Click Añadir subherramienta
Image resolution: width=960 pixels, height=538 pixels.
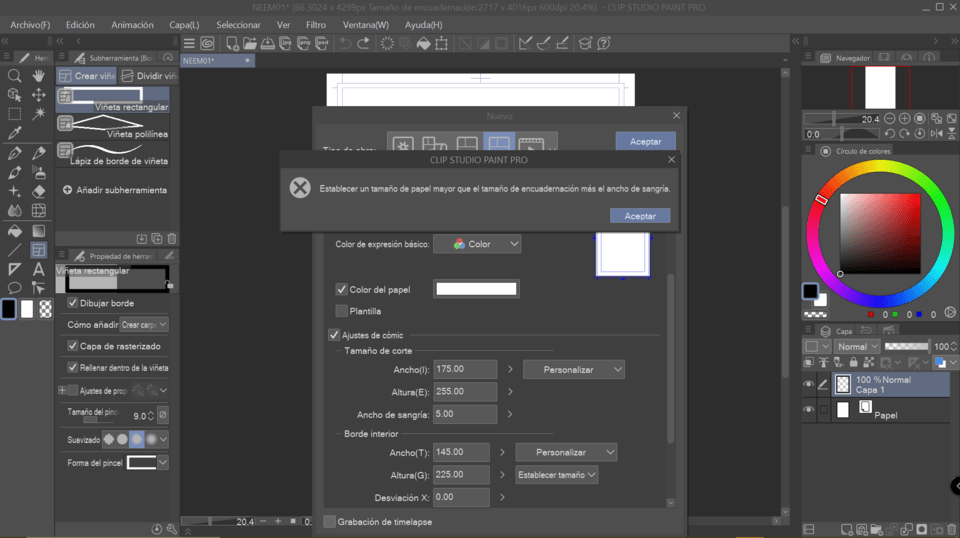click(114, 190)
